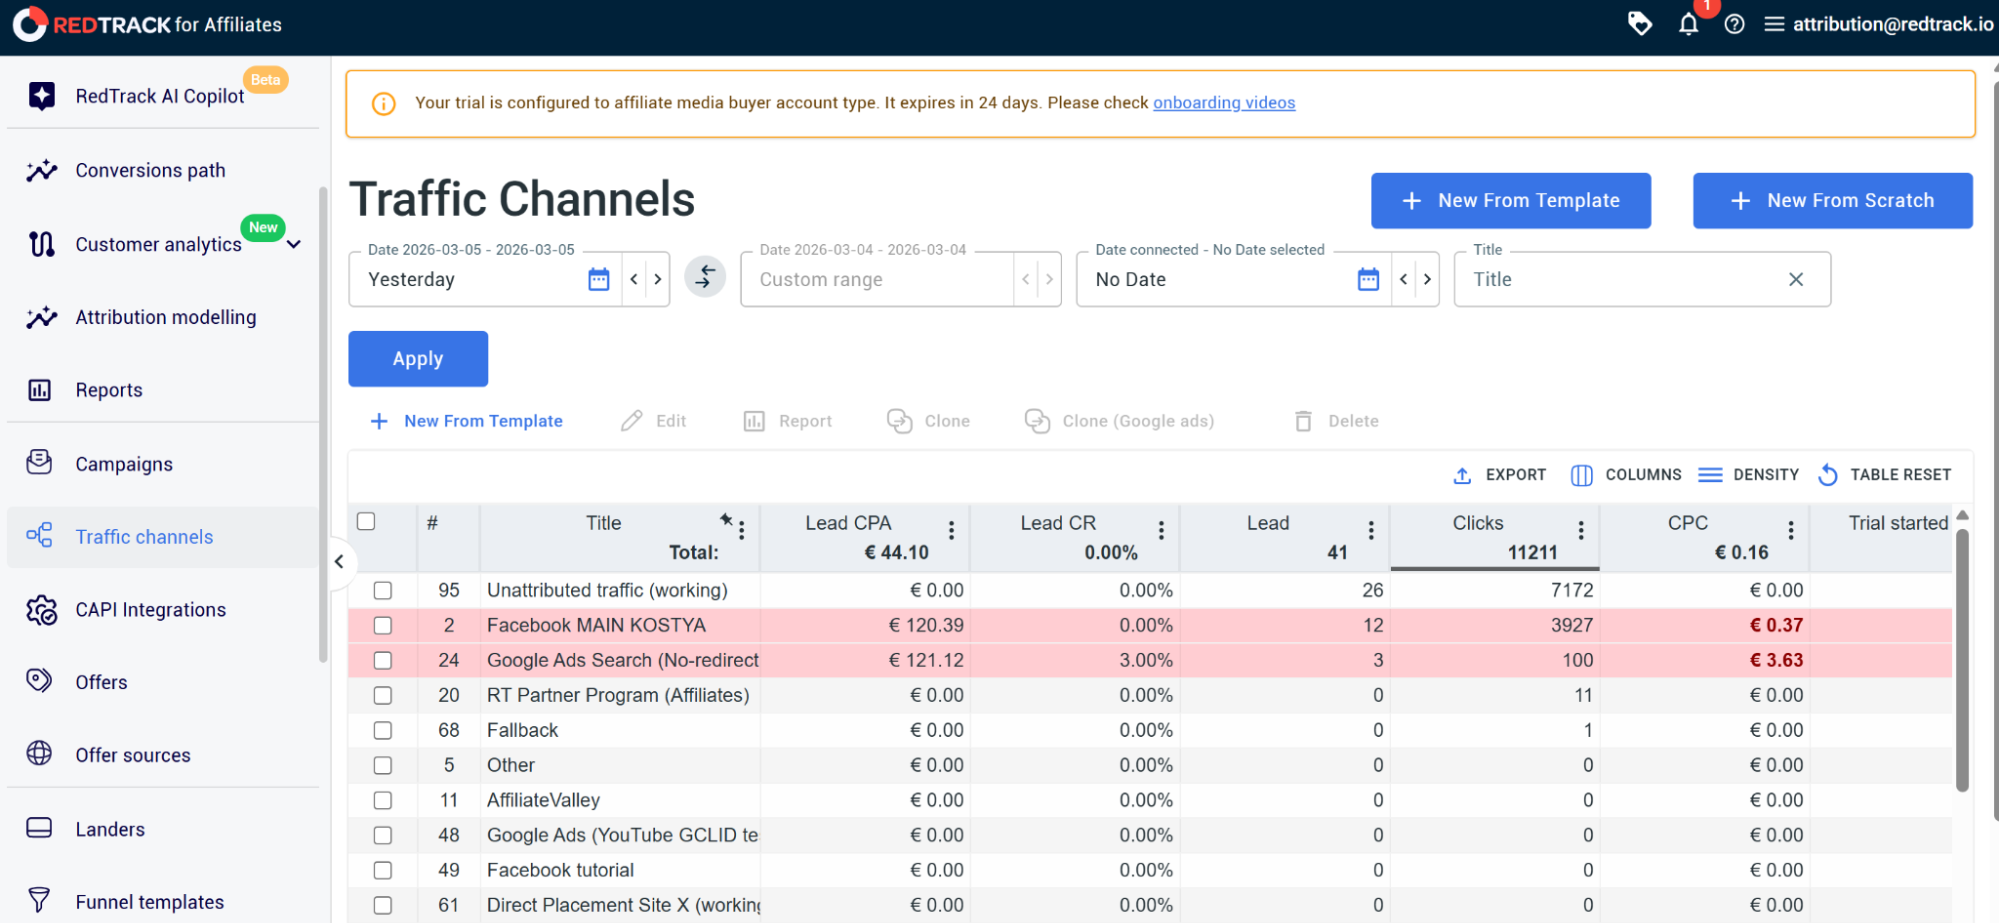The height and width of the screenshot is (924, 1999).
Task: Change table DENSITY
Action: (1749, 475)
